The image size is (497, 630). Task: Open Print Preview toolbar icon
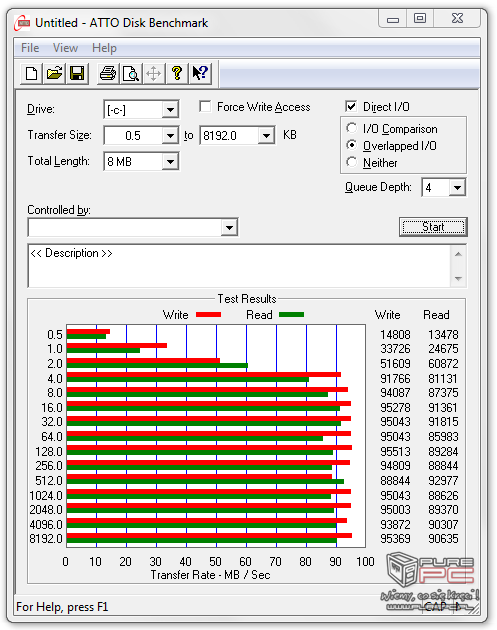tap(131, 74)
